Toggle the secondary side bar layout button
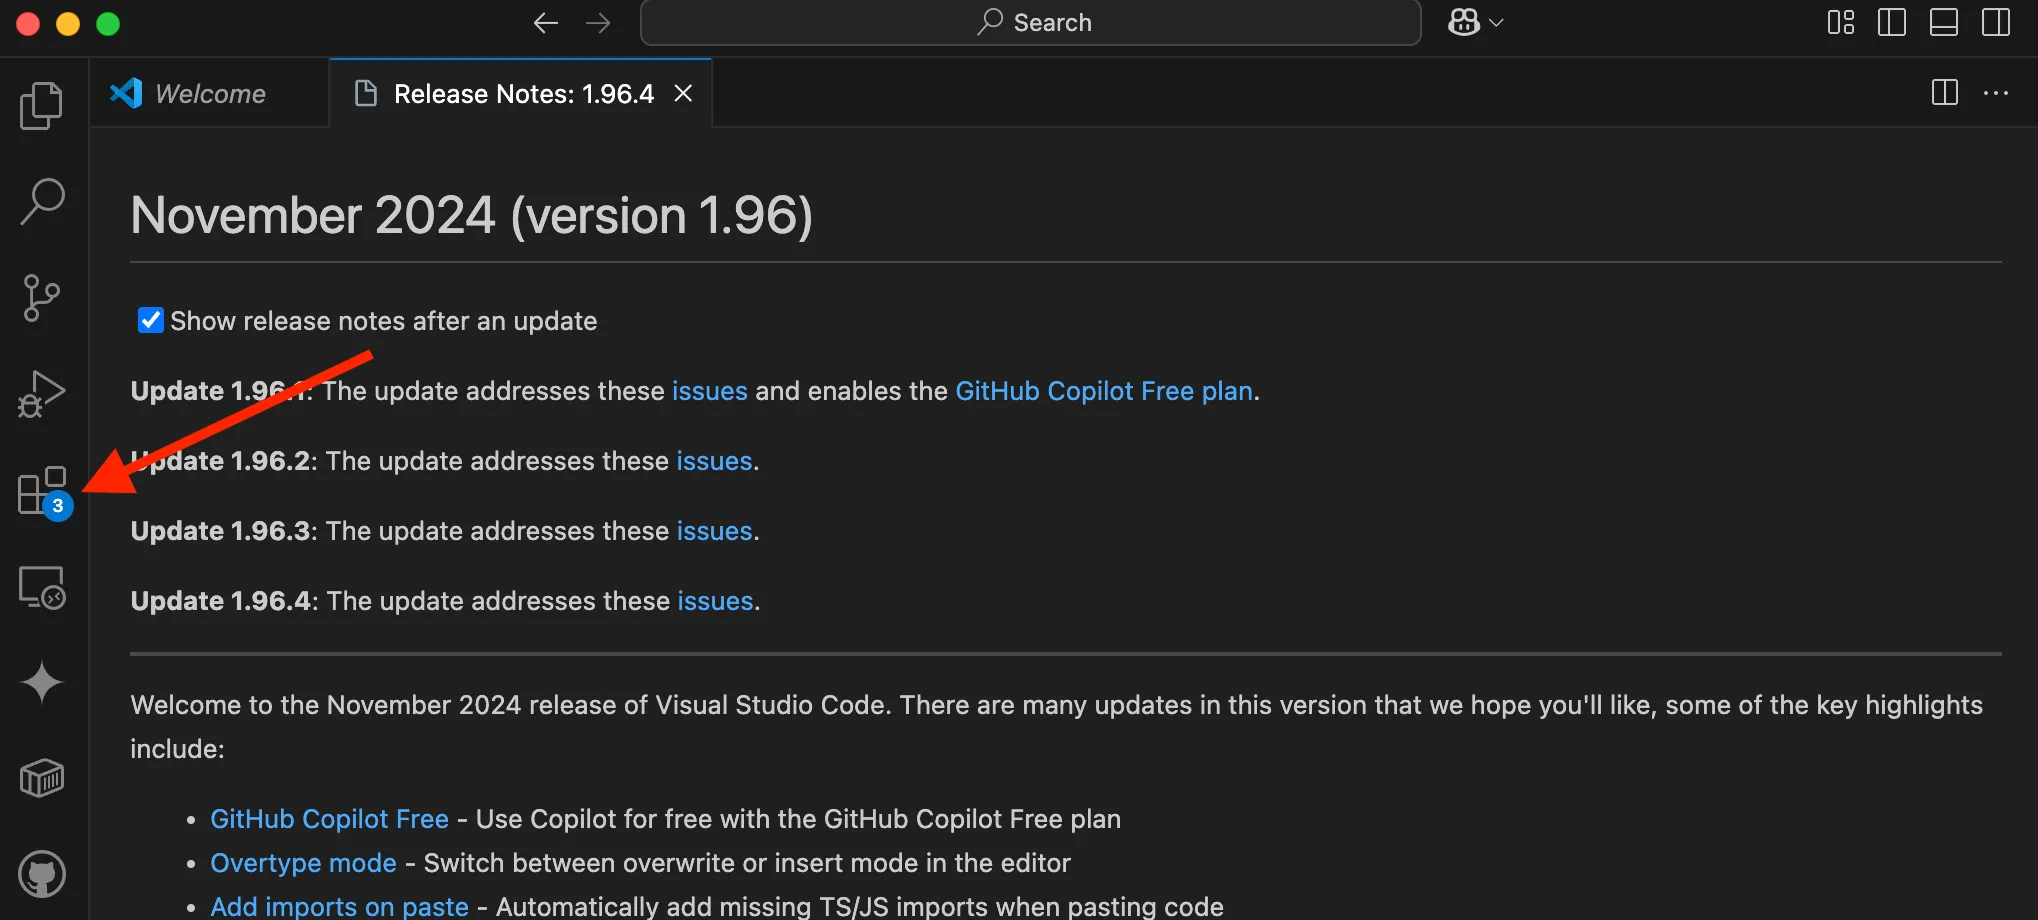 tap(1995, 22)
